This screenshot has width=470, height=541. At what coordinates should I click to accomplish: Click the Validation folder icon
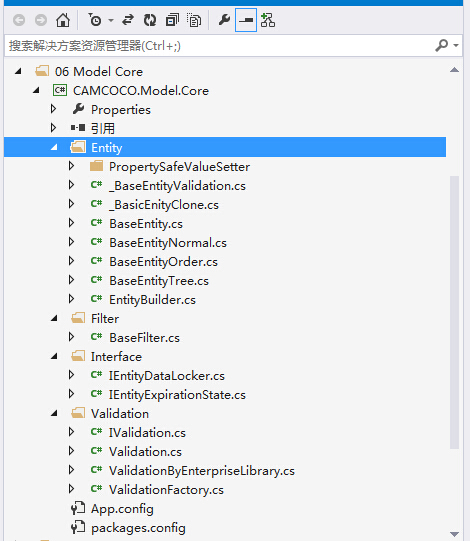click(78, 413)
